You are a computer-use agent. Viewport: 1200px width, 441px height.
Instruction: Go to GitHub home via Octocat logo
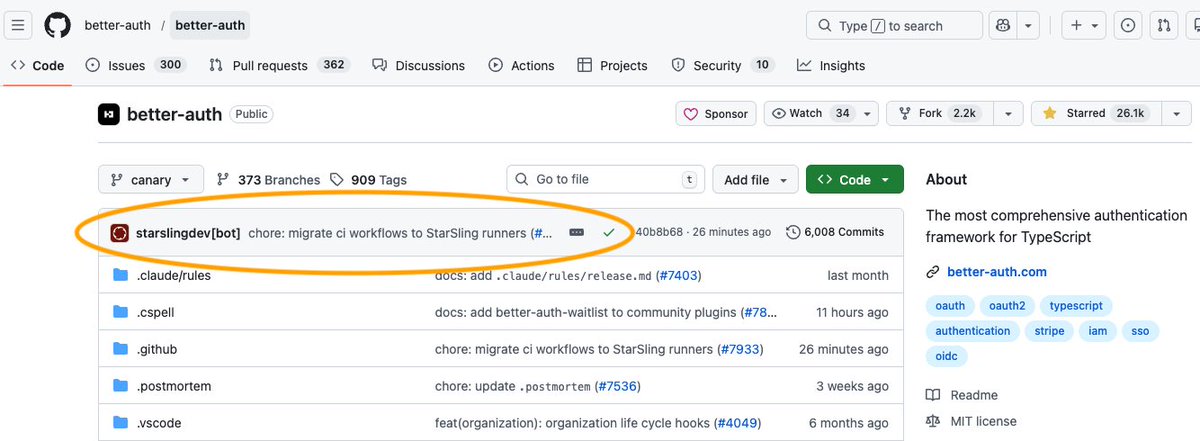[58, 25]
